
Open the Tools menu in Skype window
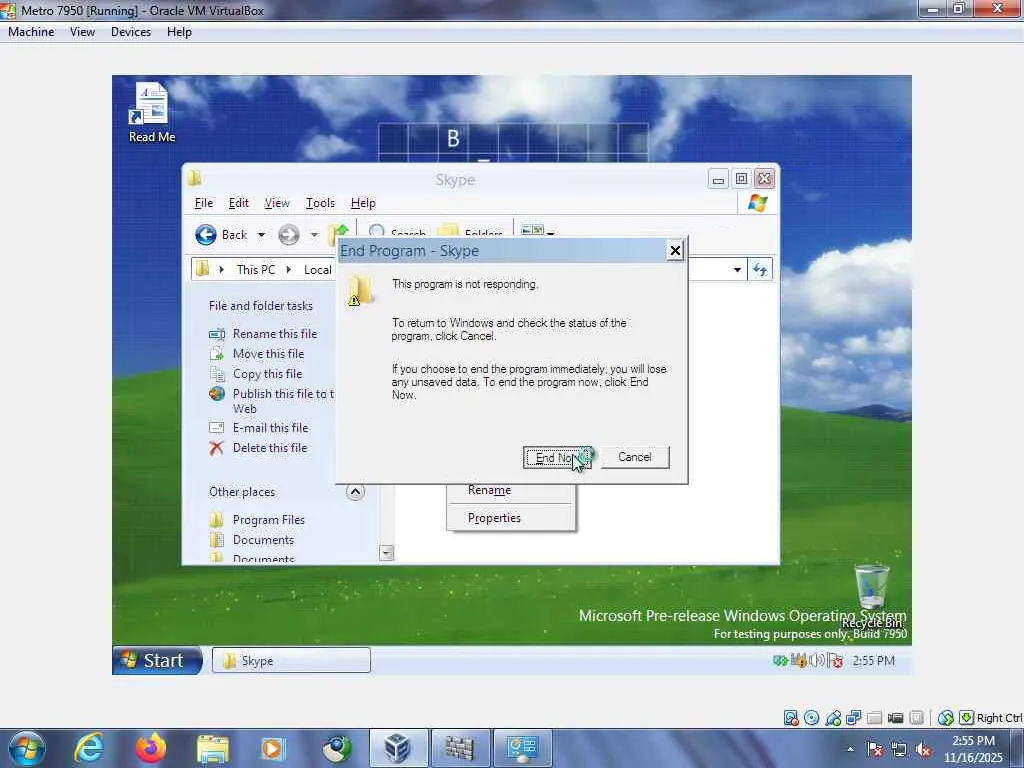pos(320,203)
